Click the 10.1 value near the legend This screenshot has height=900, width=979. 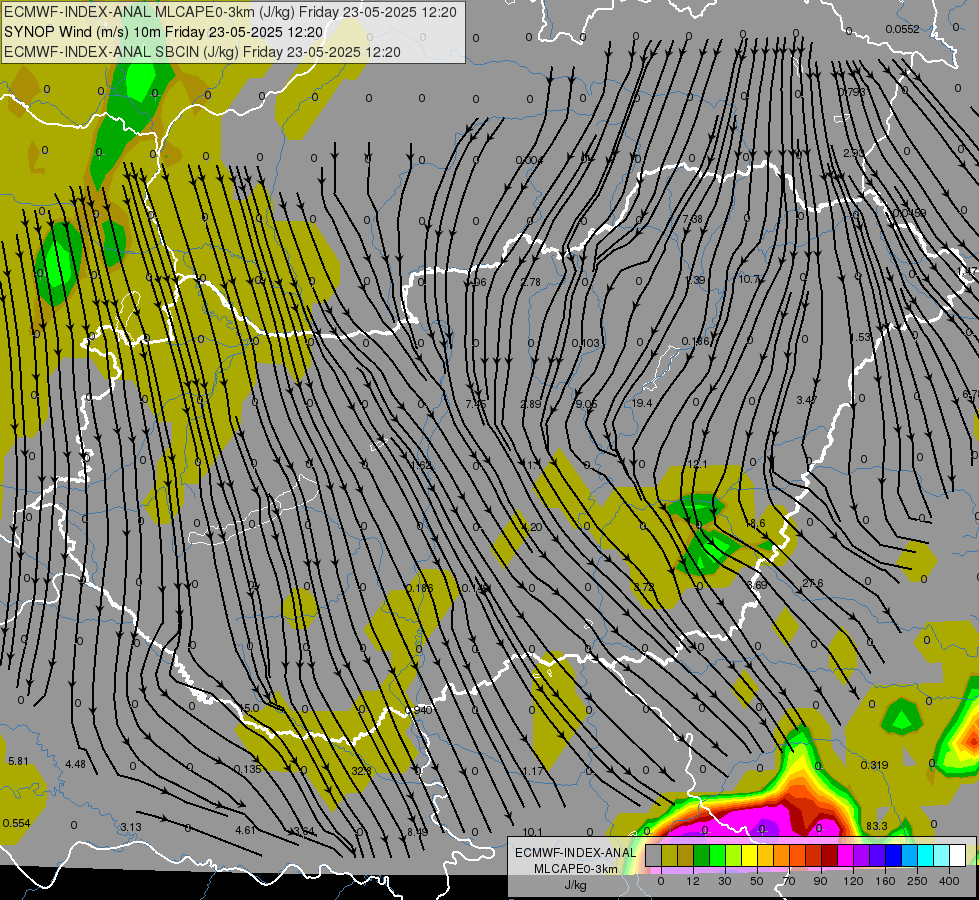(x=532, y=832)
